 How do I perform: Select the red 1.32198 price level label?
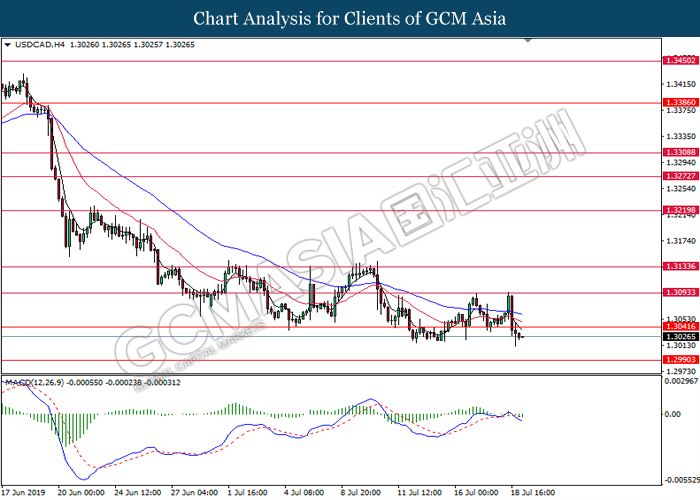tap(680, 210)
